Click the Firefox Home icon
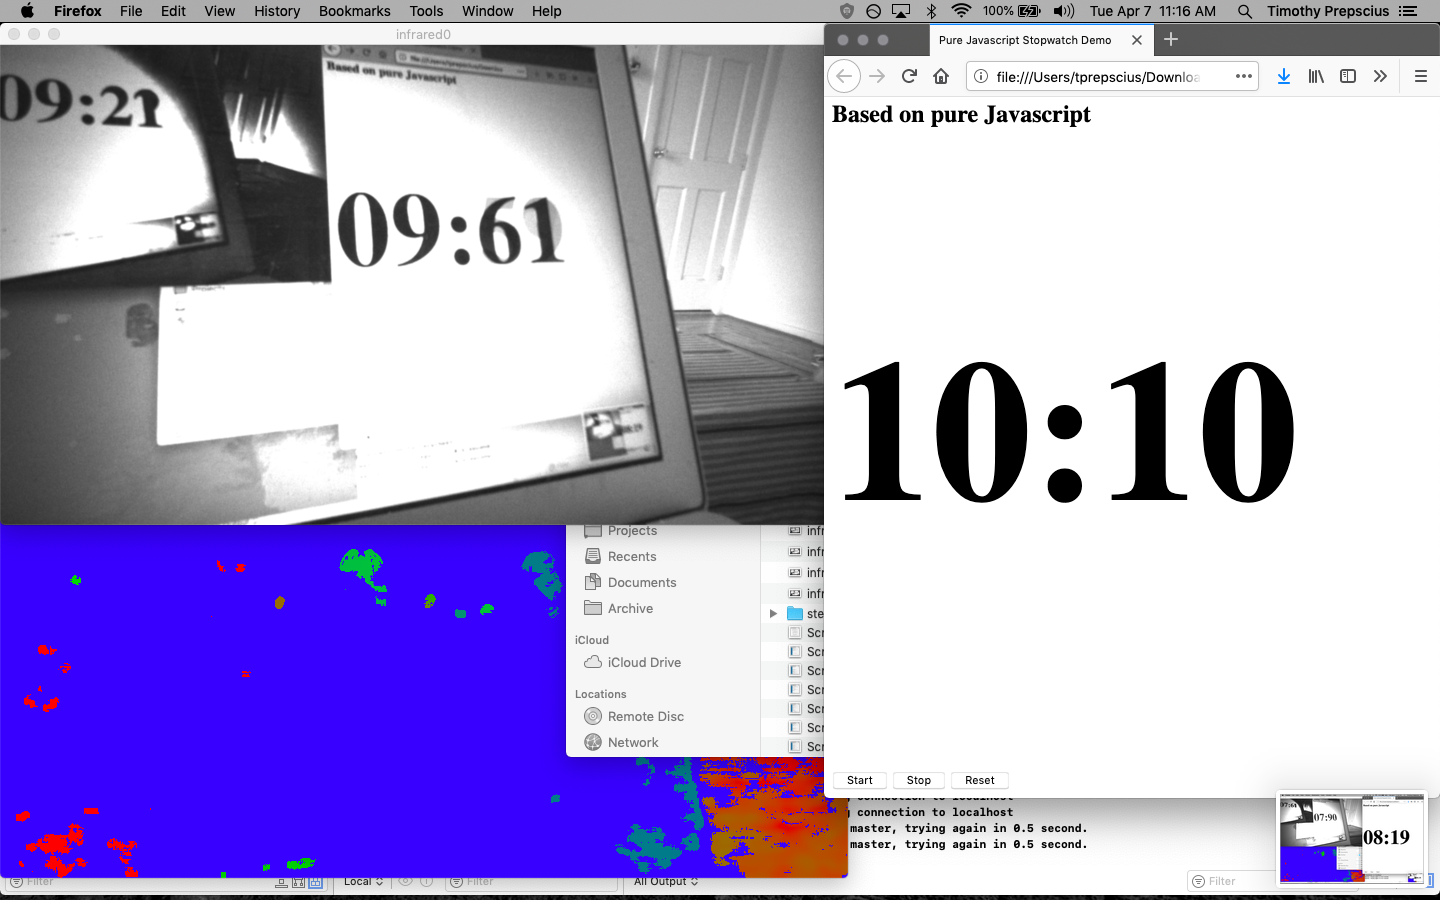This screenshot has width=1440, height=900. coord(940,76)
